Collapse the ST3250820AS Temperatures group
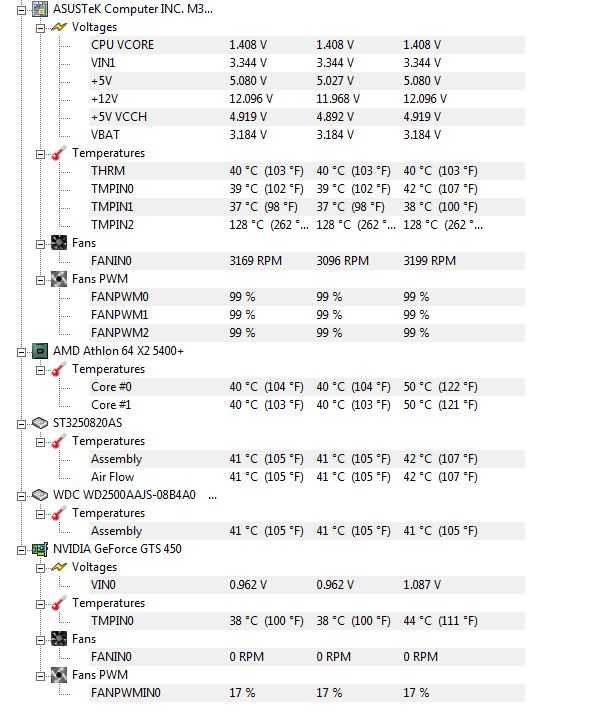 [x=40, y=442]
